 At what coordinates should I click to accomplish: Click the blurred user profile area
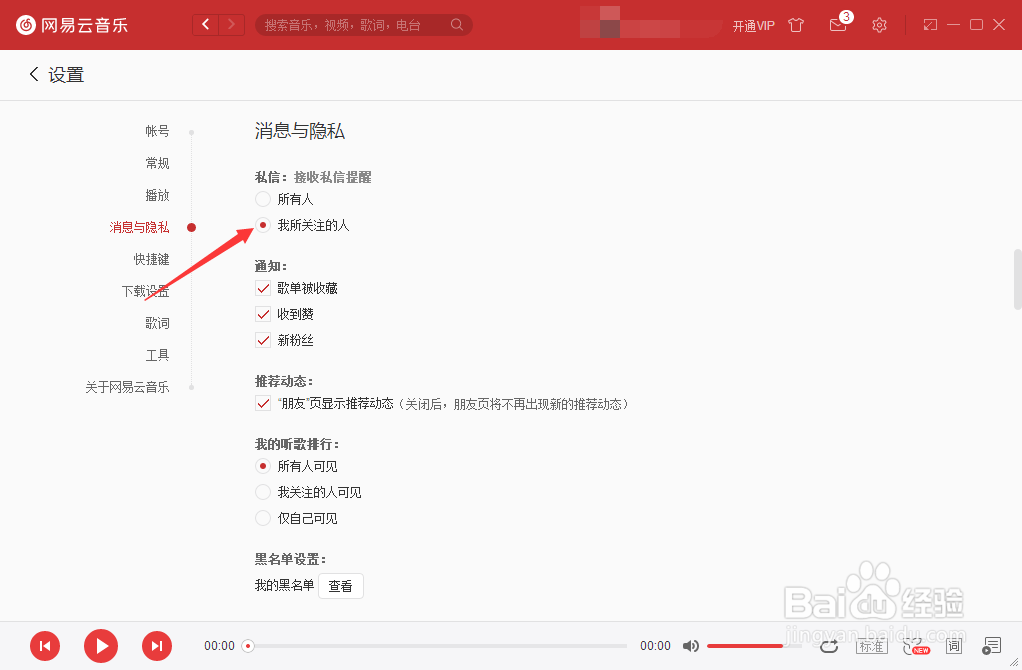650,23
